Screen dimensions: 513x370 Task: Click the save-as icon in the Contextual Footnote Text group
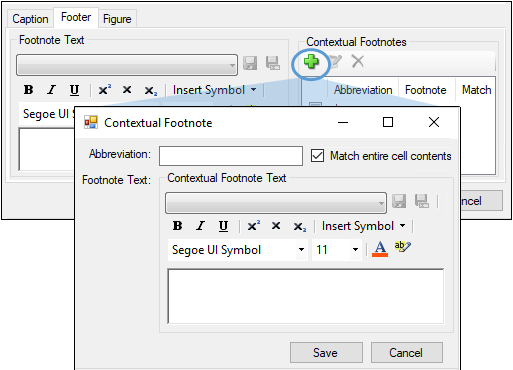pos(422,201)
